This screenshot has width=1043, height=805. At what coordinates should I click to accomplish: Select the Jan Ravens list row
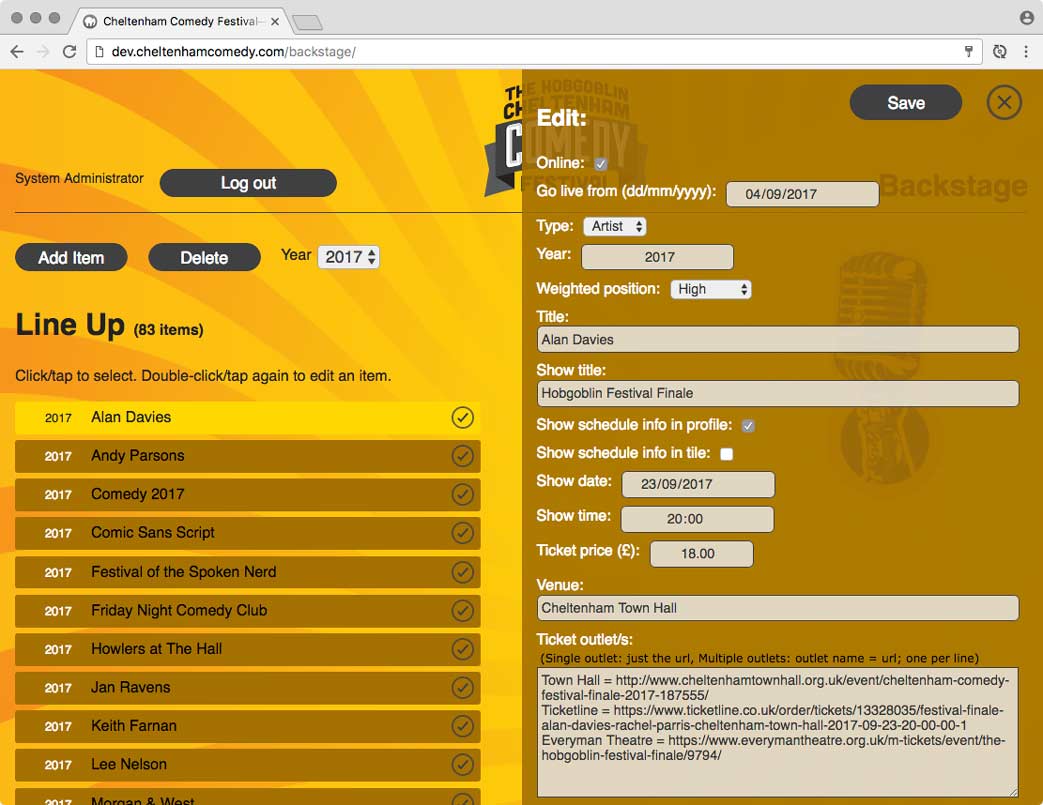pos(247,688)
